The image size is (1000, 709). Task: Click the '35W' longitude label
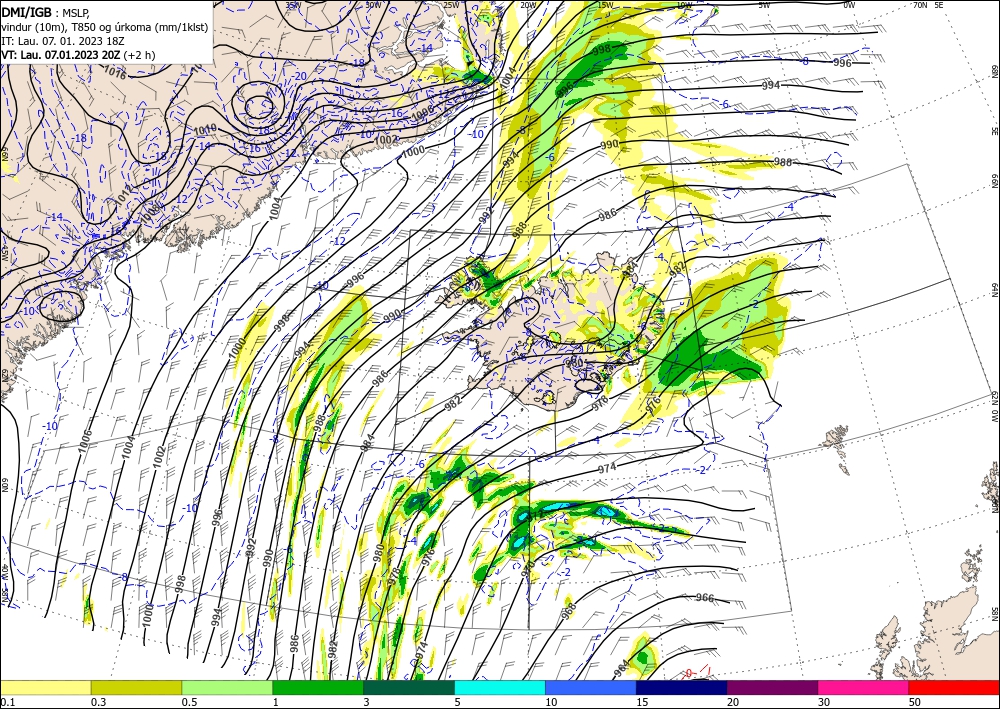[292, 5]
